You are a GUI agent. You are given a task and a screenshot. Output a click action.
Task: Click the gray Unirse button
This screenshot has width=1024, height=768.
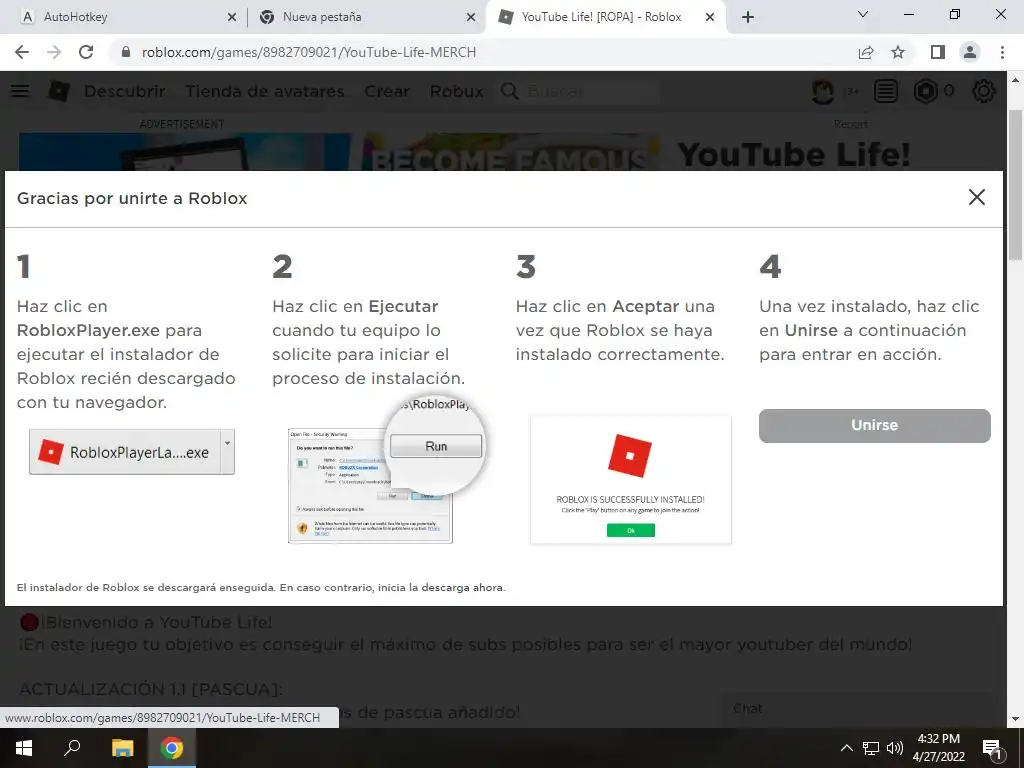(874, 425)
